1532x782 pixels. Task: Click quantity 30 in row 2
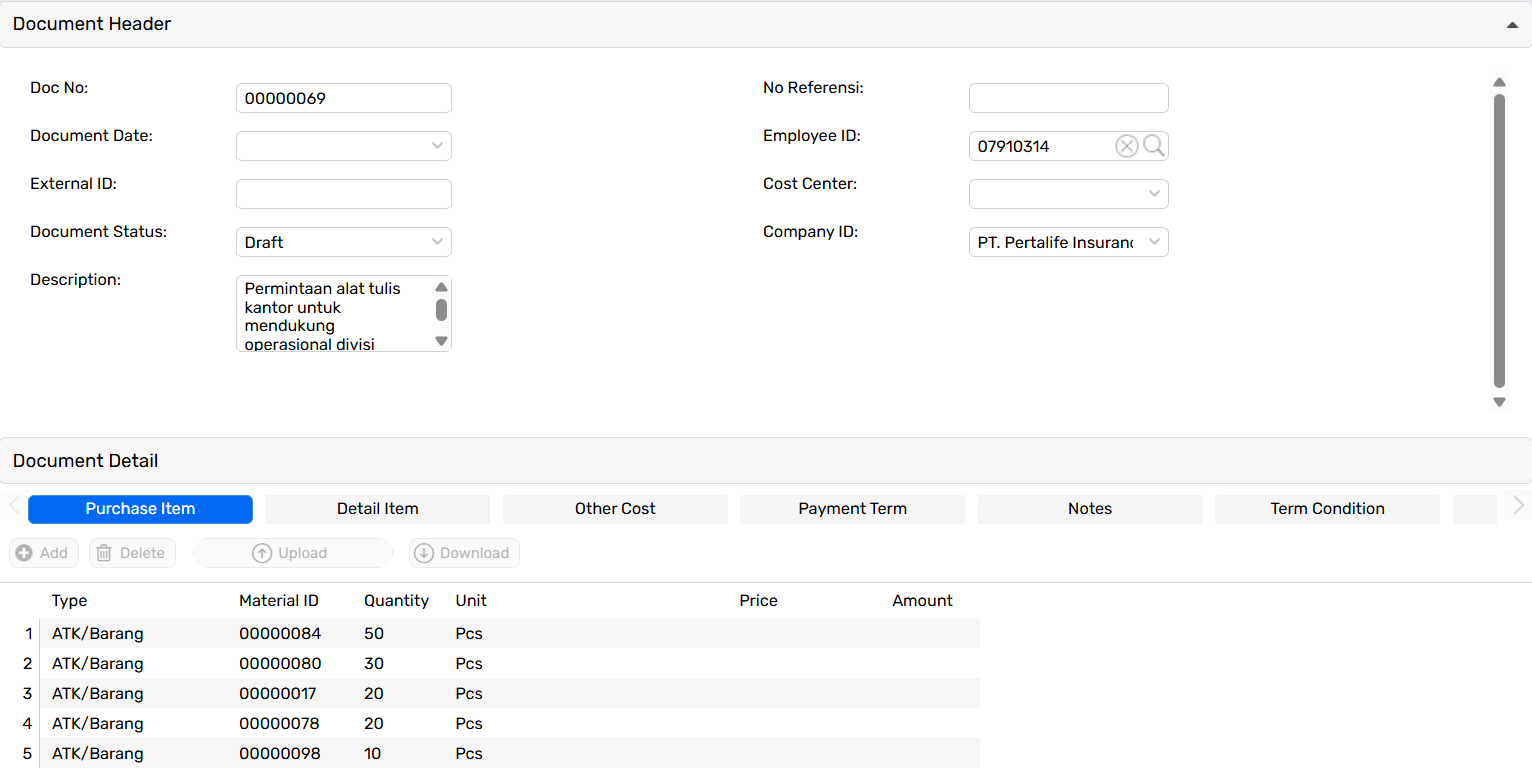click(x=374, y=664)
